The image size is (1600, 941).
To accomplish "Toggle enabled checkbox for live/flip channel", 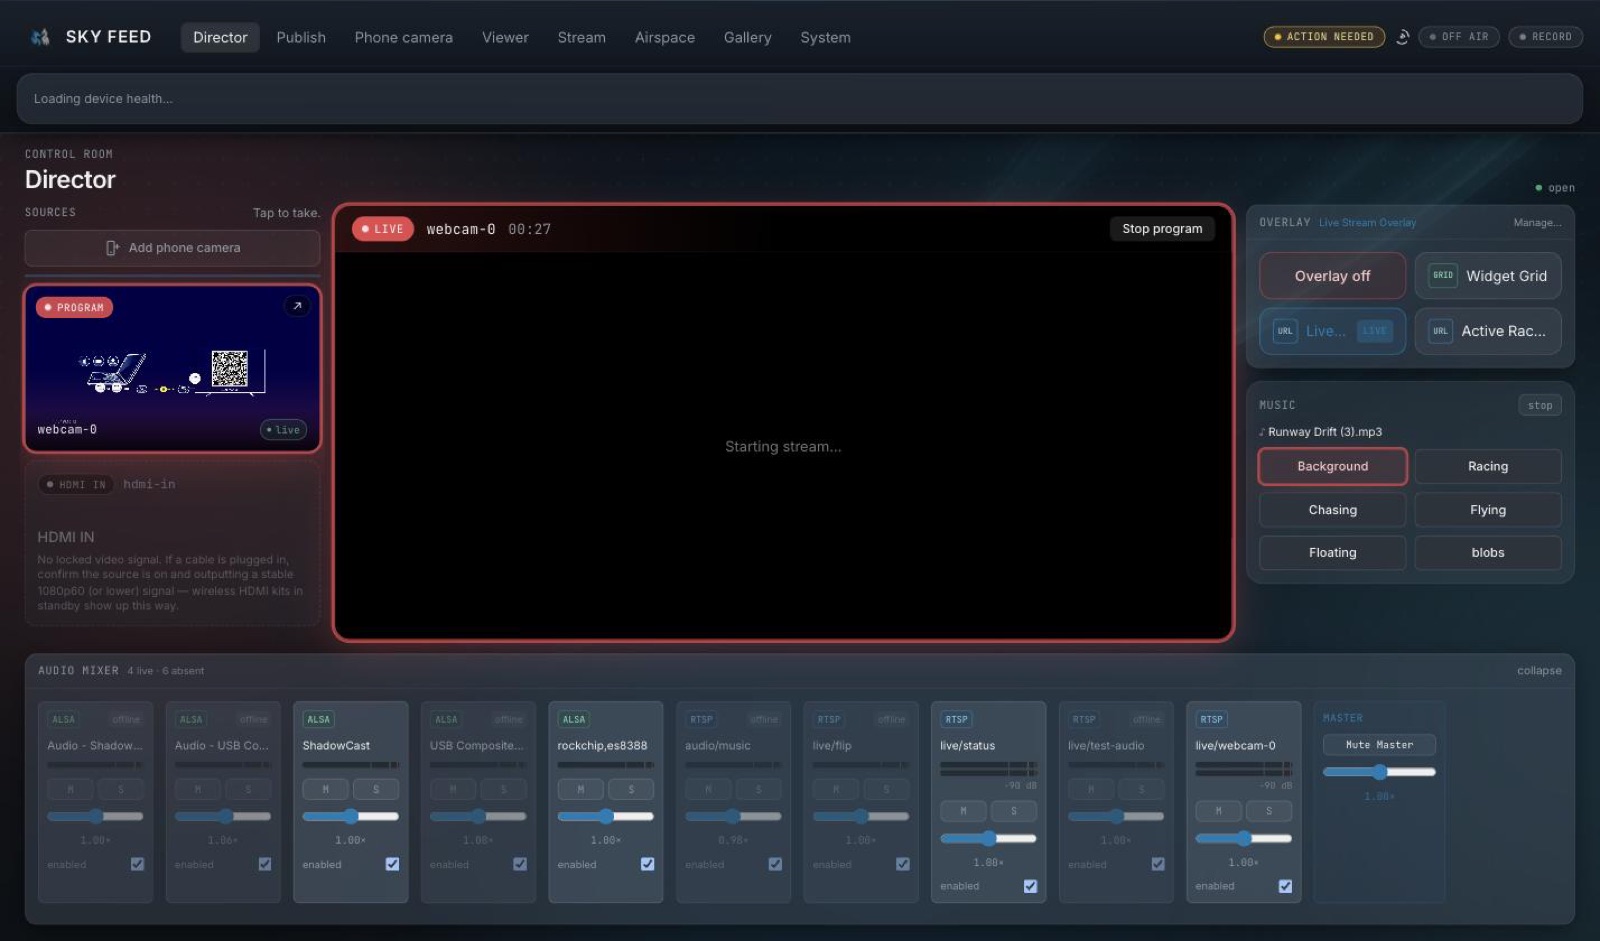I will [902, 864].
